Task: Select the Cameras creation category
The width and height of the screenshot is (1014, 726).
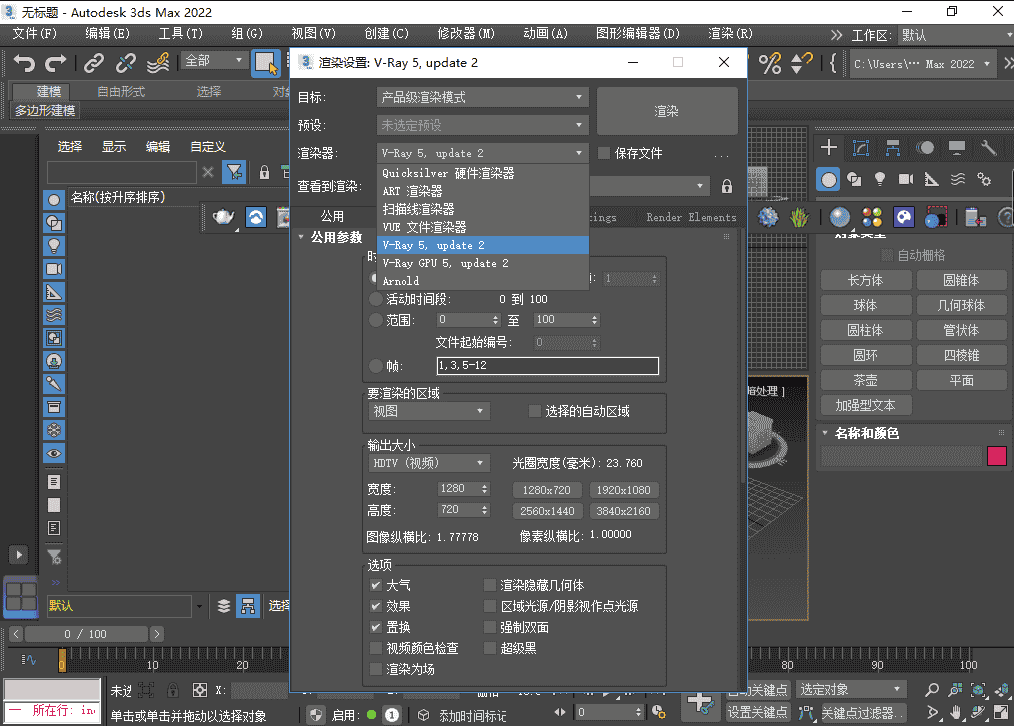Action: click(x=906, y=179)
